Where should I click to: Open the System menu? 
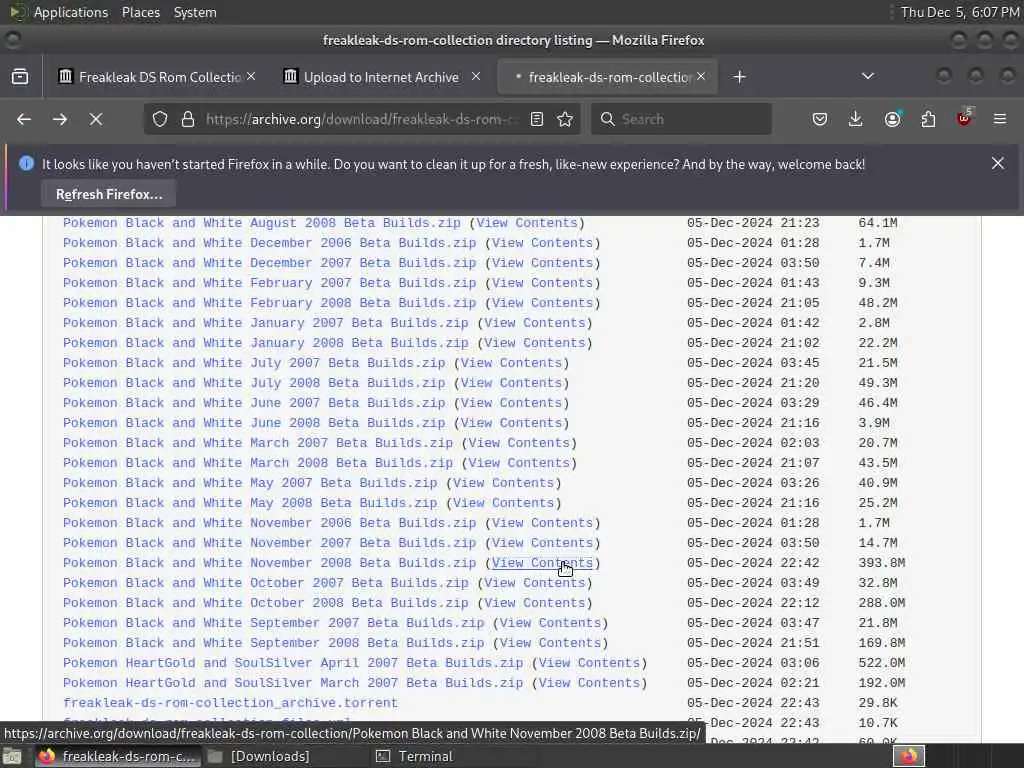click(195, 12)
